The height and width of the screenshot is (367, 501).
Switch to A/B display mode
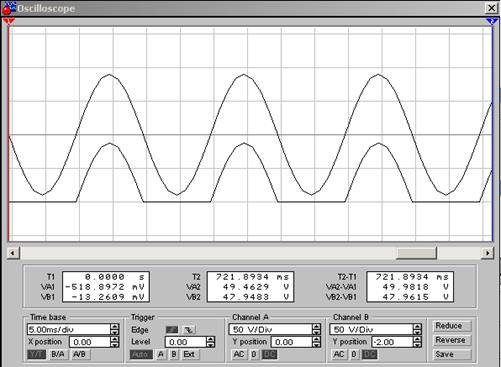[79, 354]
